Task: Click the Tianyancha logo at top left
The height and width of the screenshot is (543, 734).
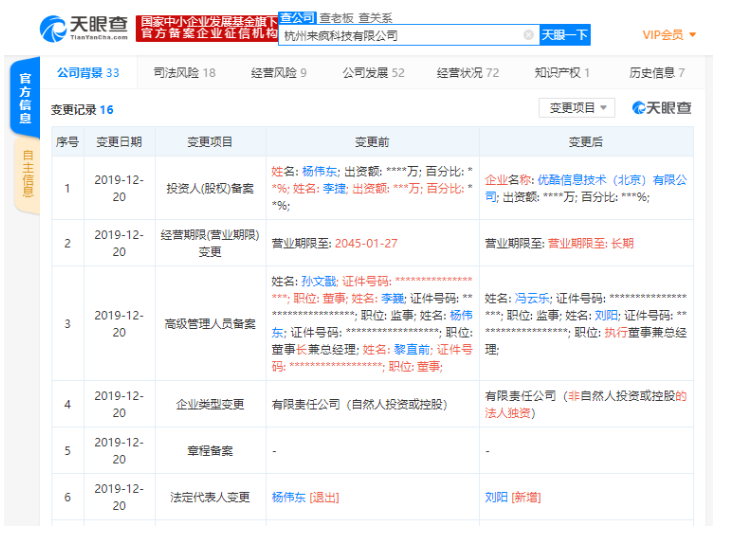Action: pos(84,28)
